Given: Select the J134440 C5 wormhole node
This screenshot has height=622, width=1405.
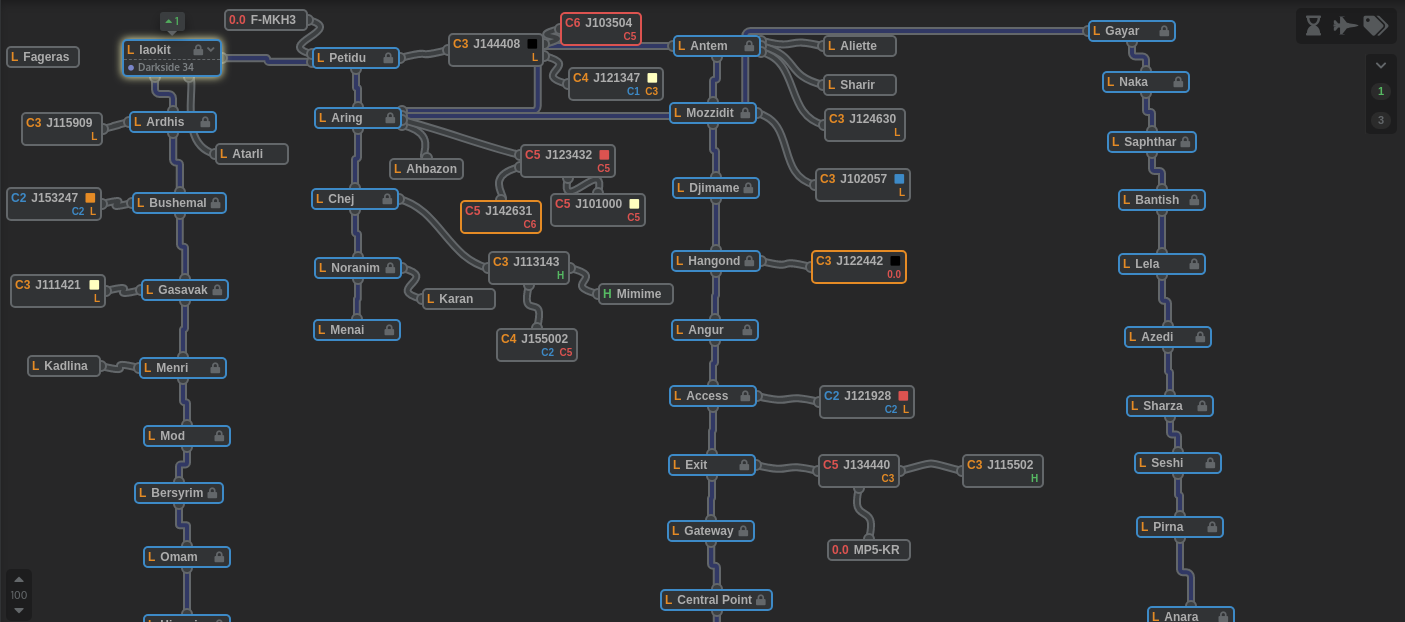Looking at the screenshot, I should [x=859, y=471].
